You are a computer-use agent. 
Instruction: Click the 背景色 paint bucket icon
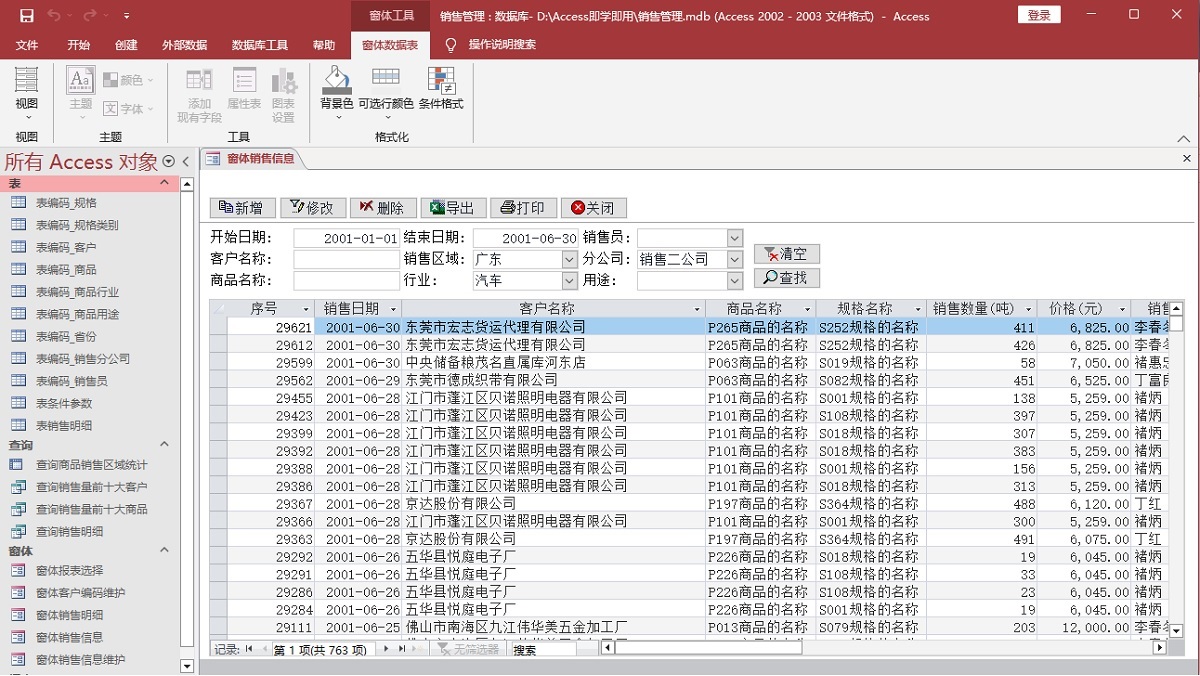pyautogui.click(x=336, y=80)
